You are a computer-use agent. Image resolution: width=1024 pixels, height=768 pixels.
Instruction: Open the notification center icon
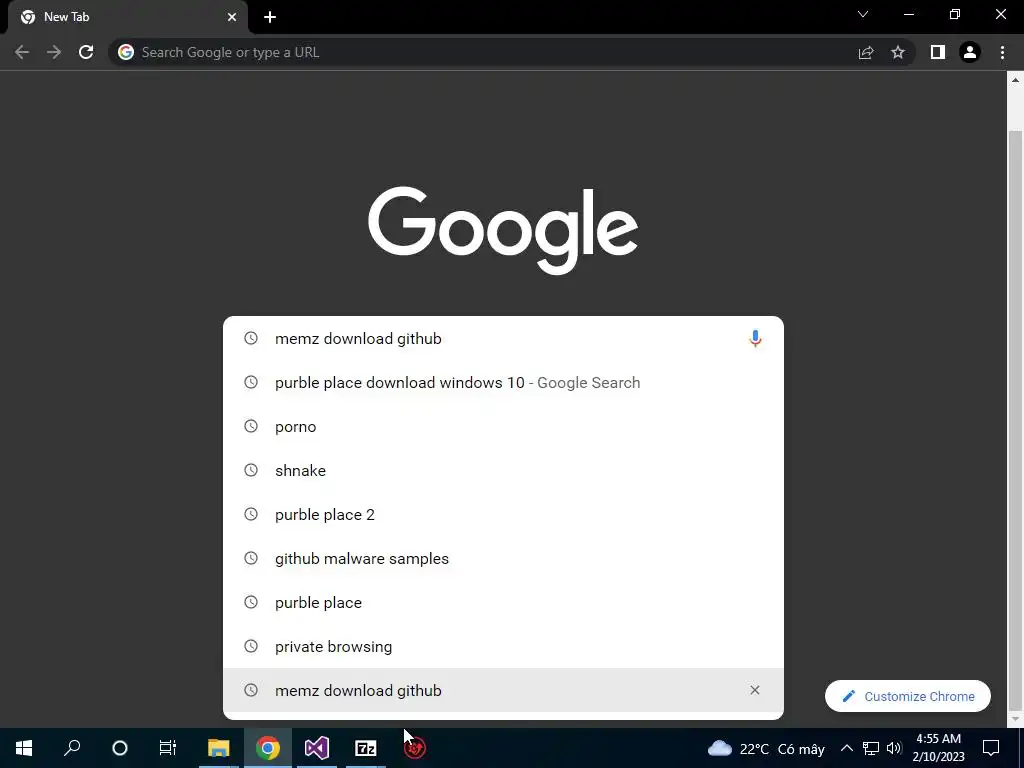991,748
